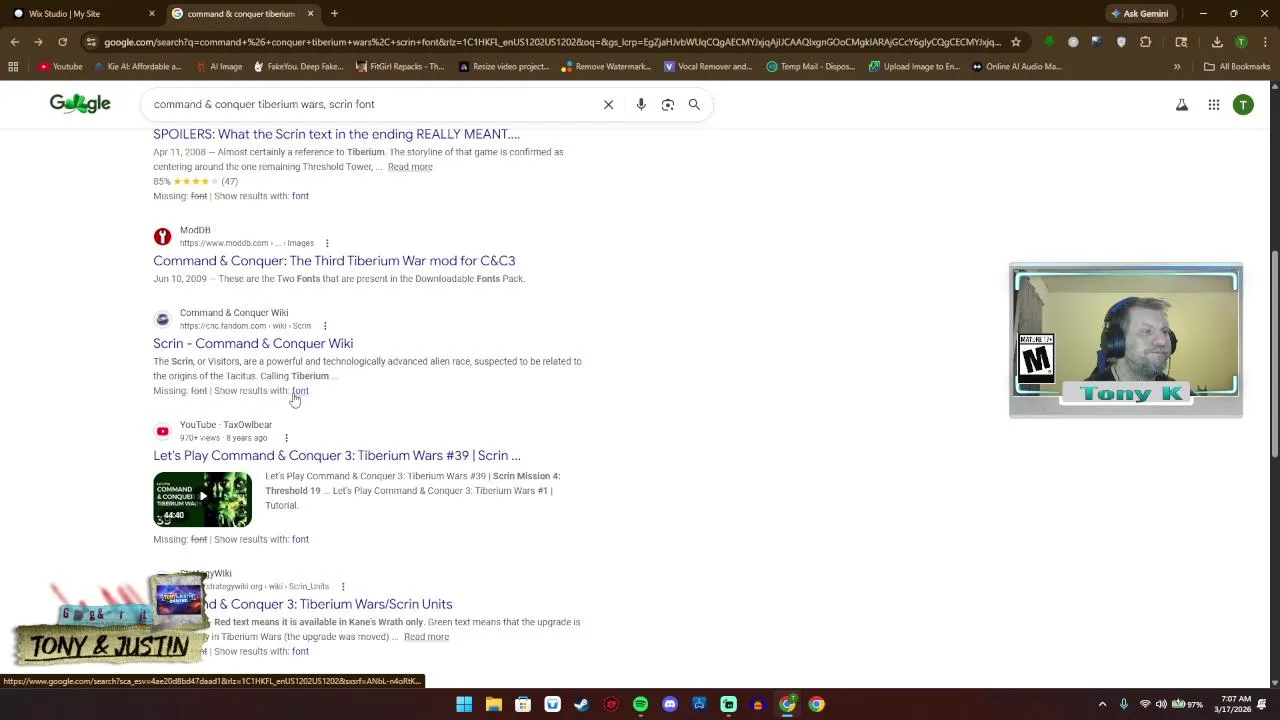Open Google Lens image search
Viewport: 1280px width, 720px height.
tap(668, 104)
